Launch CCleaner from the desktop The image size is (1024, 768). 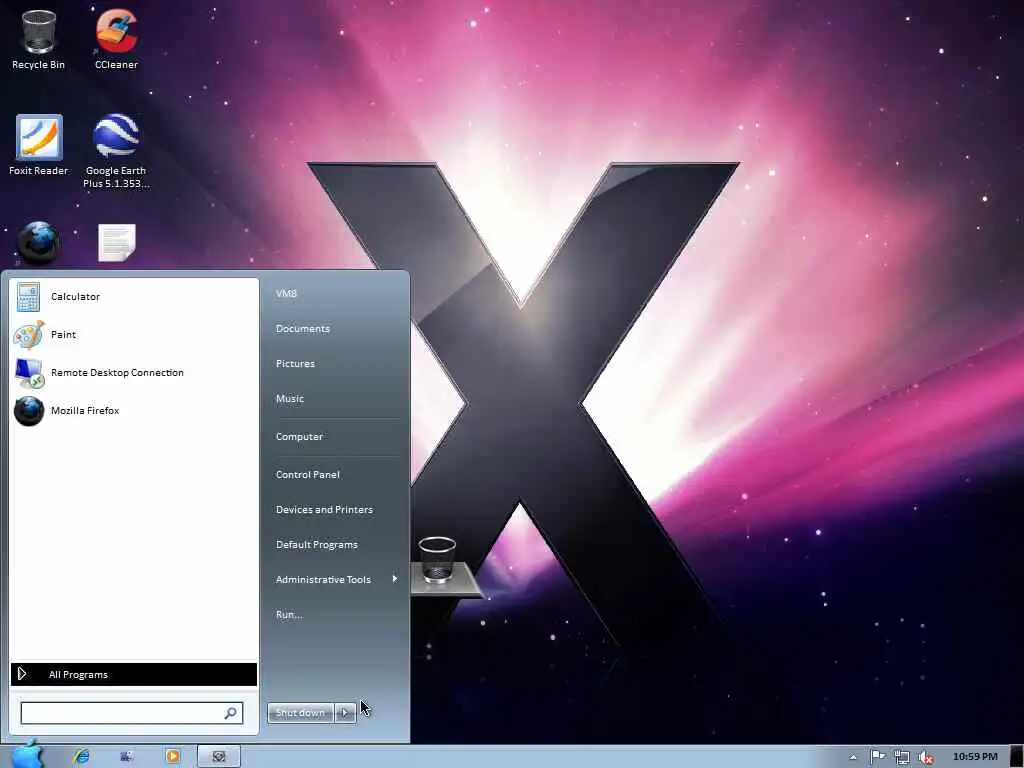click(116, 39)
